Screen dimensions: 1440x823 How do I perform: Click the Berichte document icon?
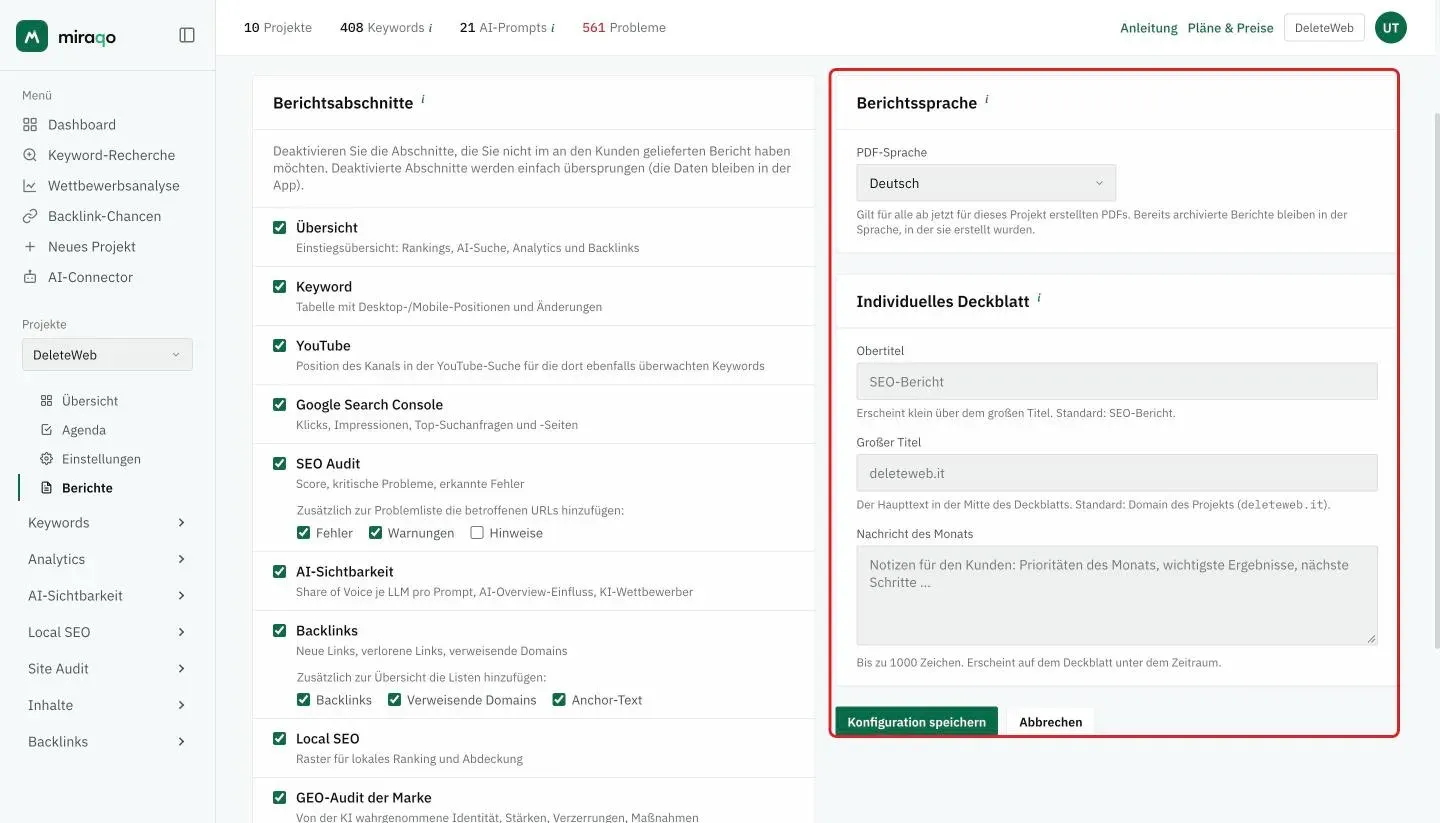click(x=46, y=488)
